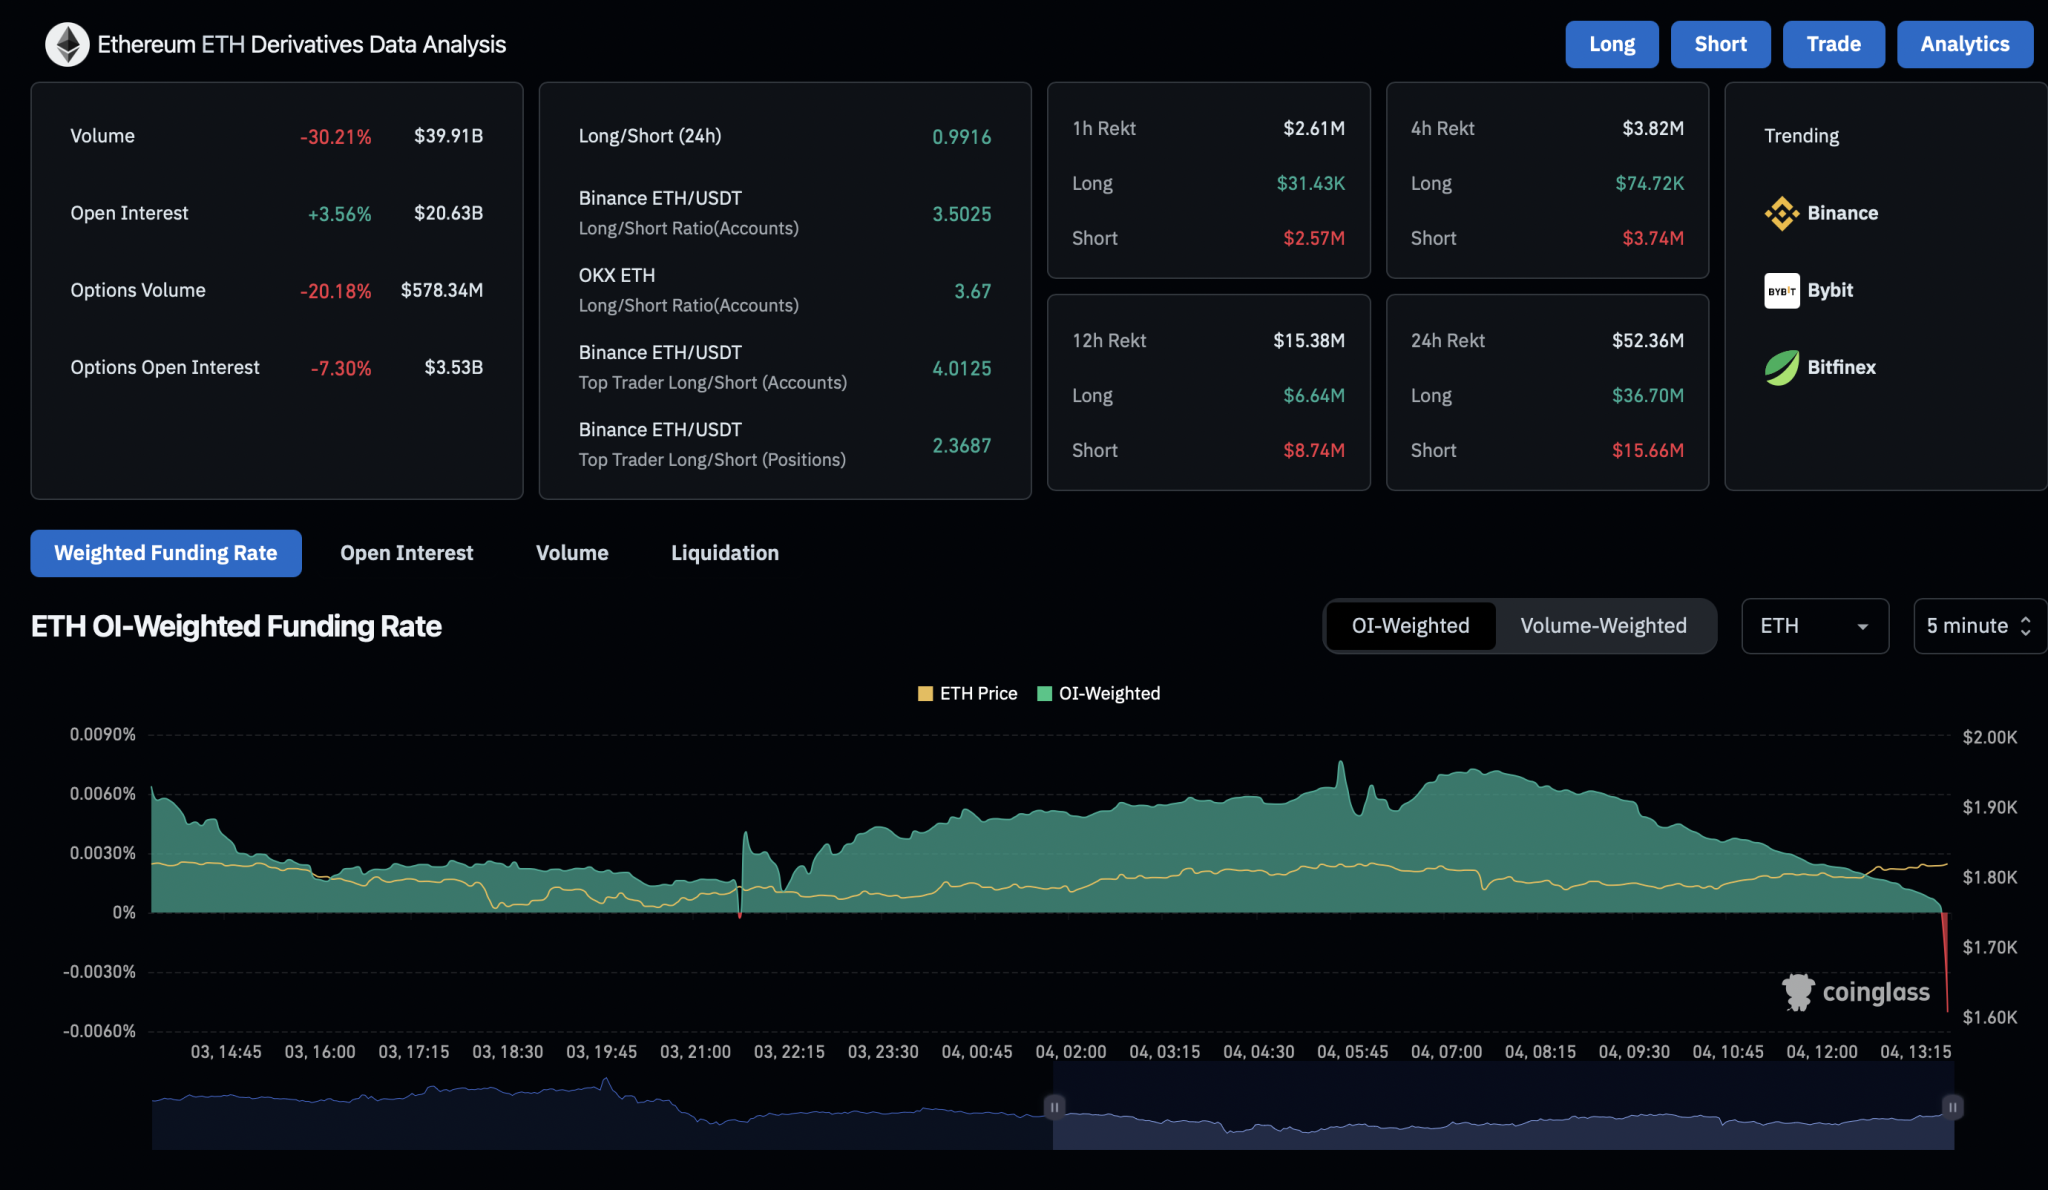This screenshot has width=2048, height=1190.
Task: Open the ETH coin dropdown
Action: 1814,626
